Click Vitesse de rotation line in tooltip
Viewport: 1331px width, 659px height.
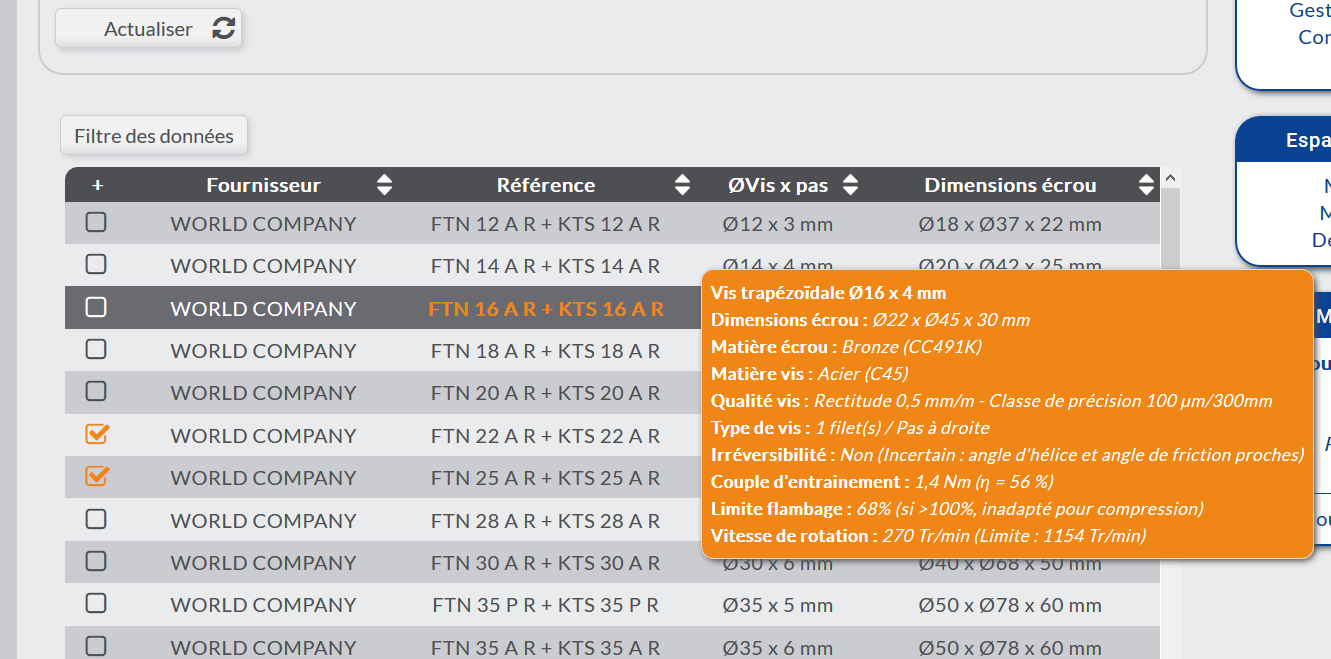click(x=928, y=535)
